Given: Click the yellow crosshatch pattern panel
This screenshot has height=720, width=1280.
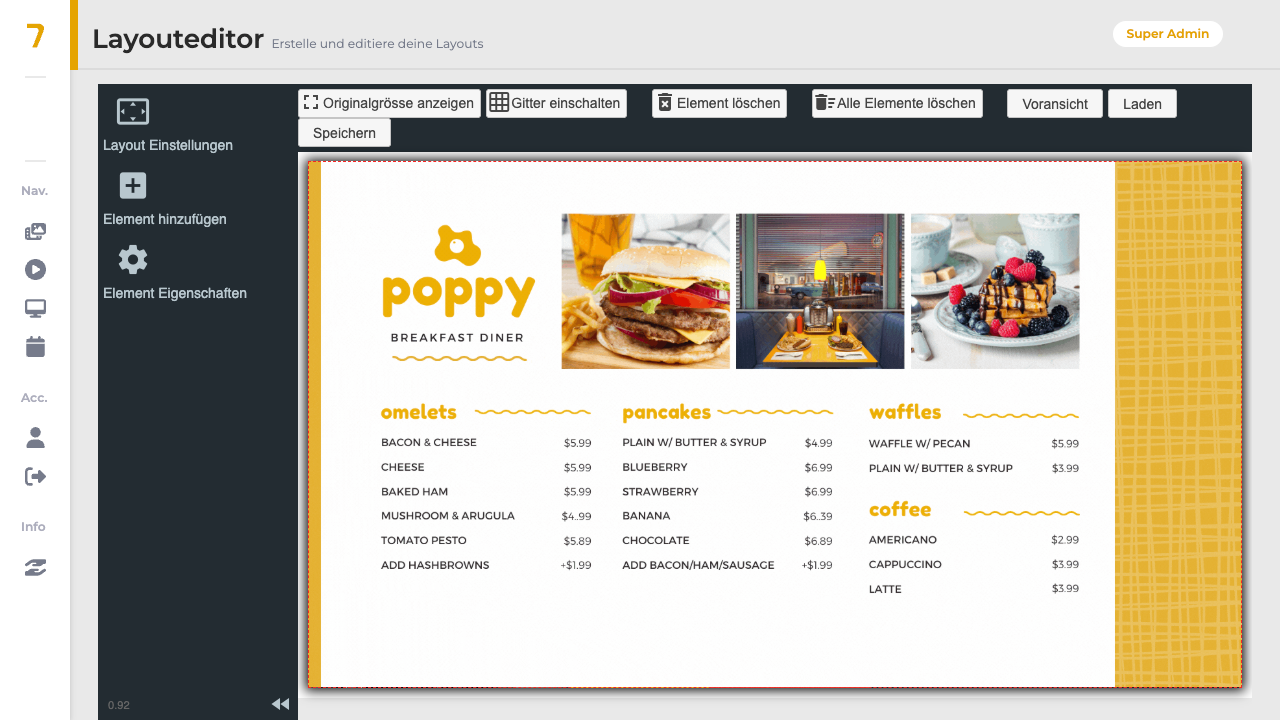Looking at the screenshot, I should tap(1178, 424).
